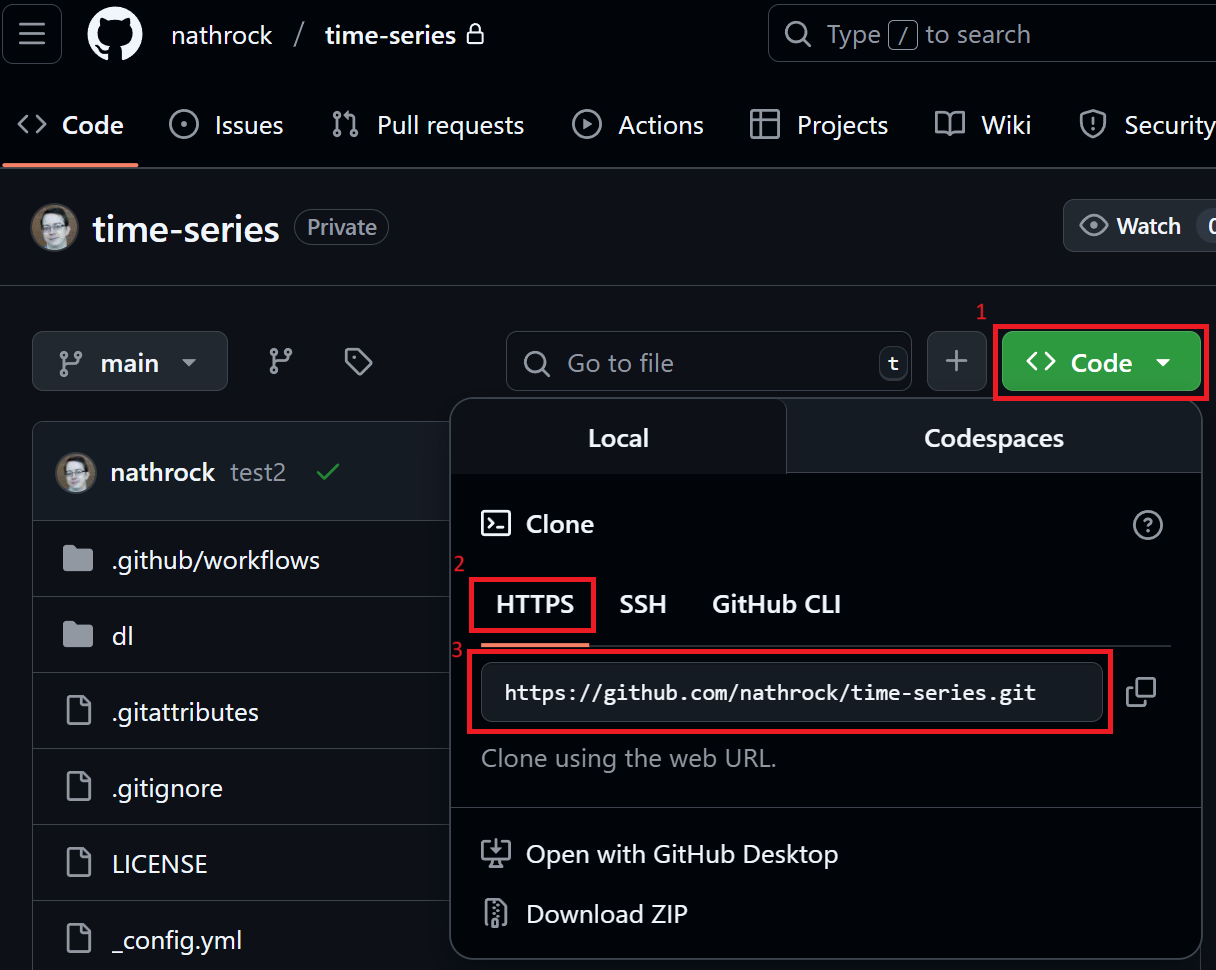The width and height of the screenshot is (1216, 970).
Task: View repository tags icon
Action: point(358,362)
